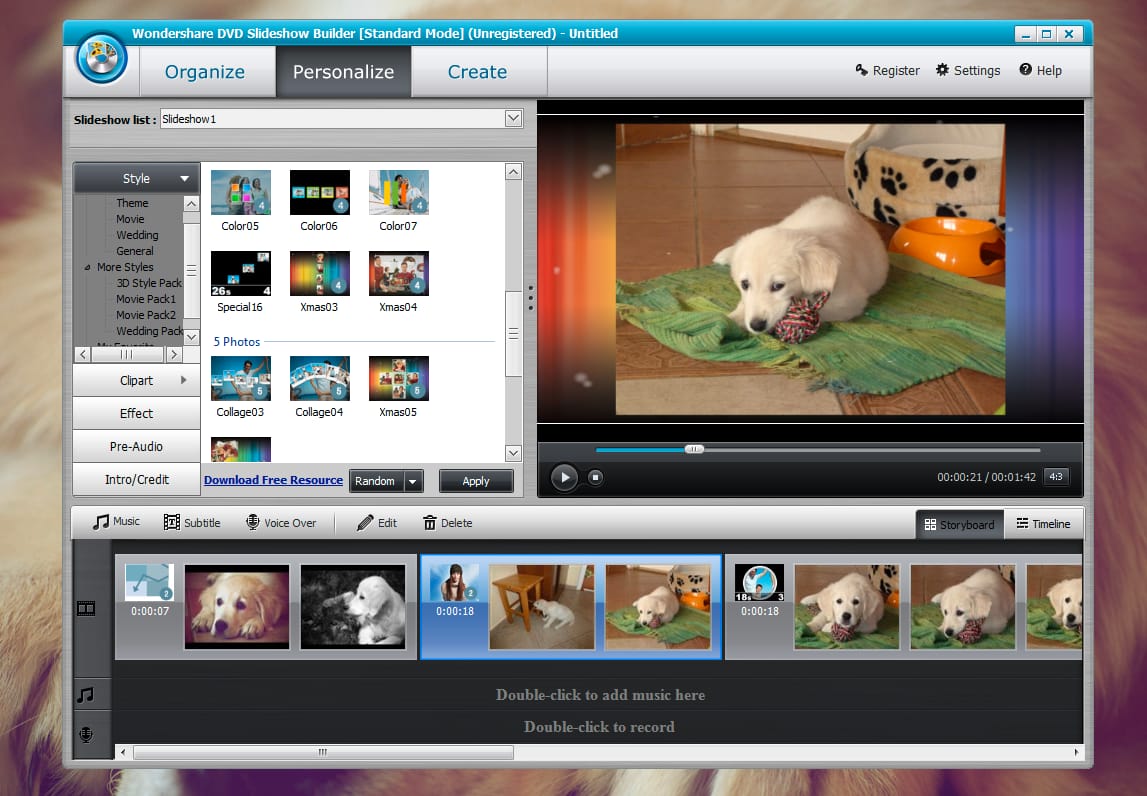Toggle the 4:3 aspect ratio button
Image resolution: width=1147 pixels, height=796 pixels.
pos(1056,476)
